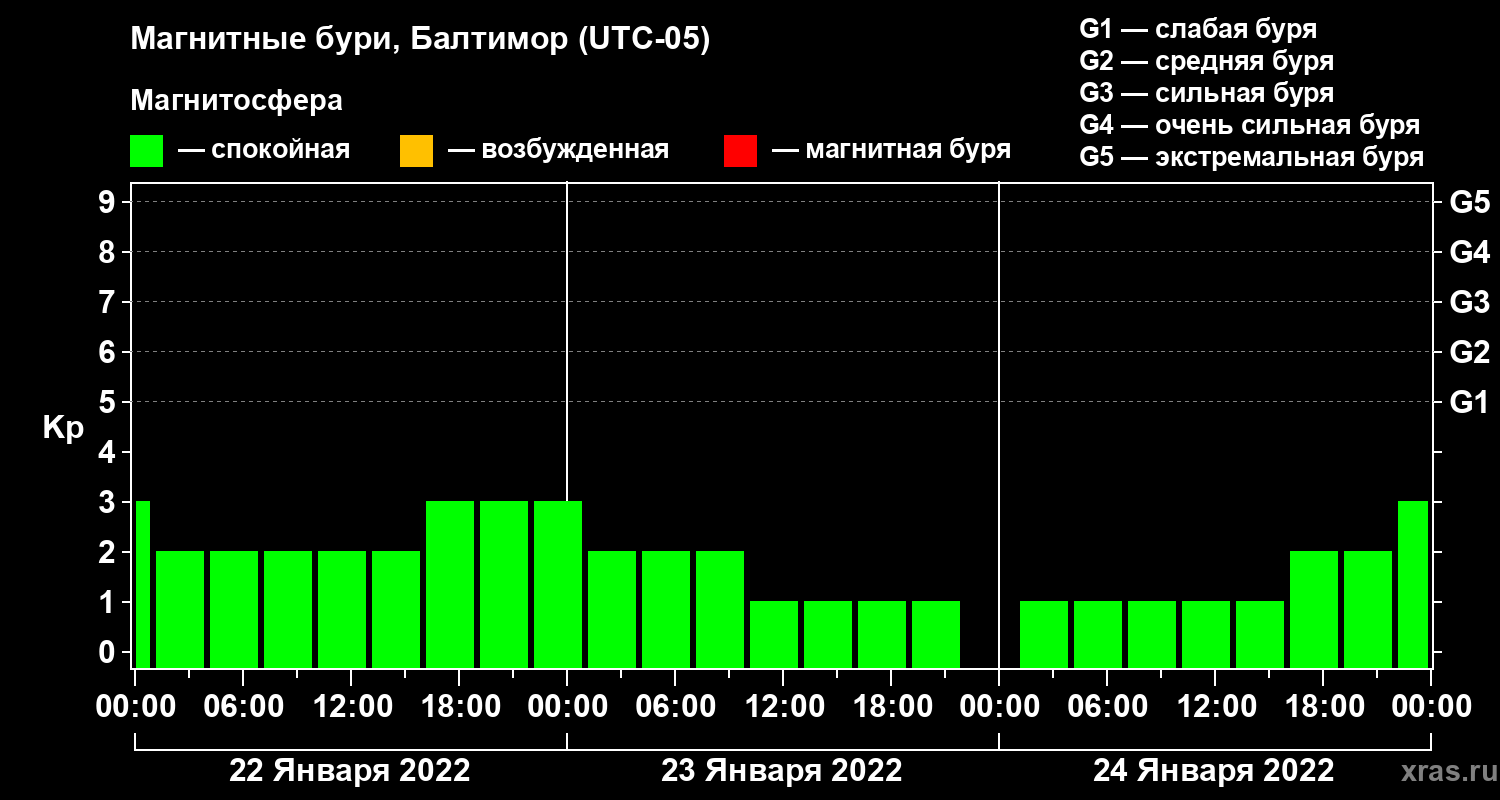Click the first Kp 1 bar on 24 January
This screenshot has width=1500, height=800.
click(1044, 634)
